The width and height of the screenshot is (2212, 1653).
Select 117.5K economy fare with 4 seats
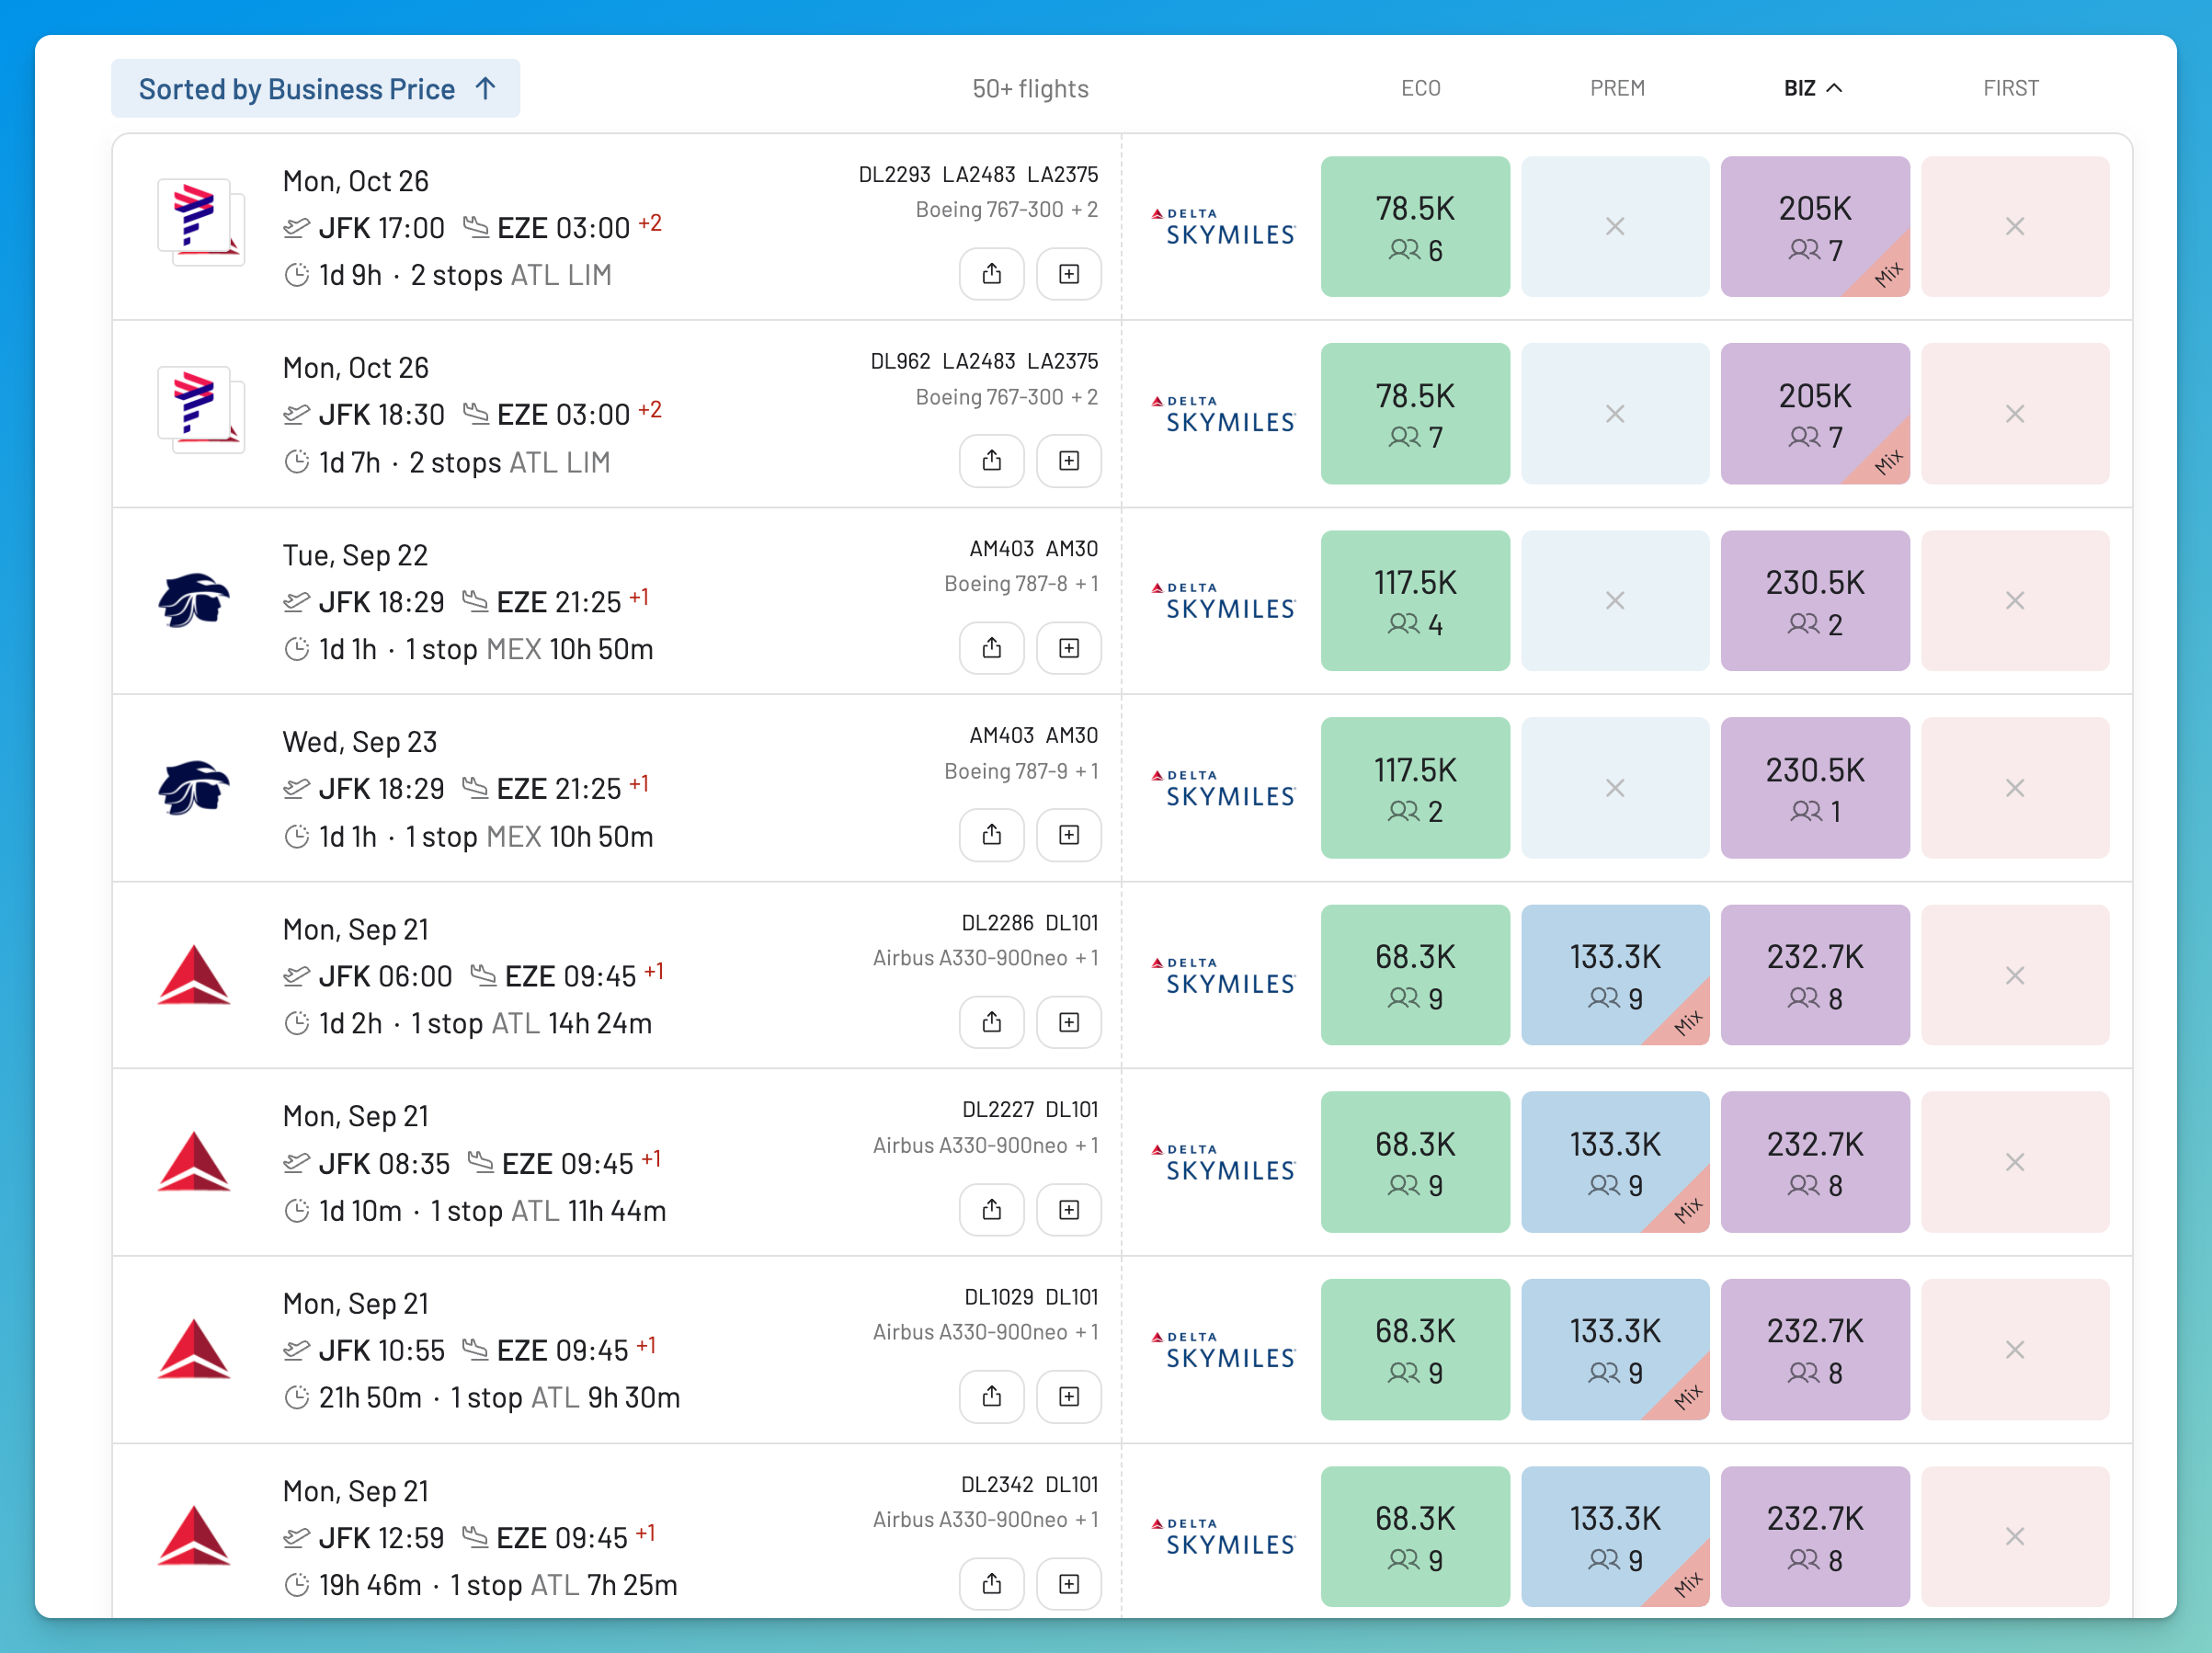tap(1415, 601)
